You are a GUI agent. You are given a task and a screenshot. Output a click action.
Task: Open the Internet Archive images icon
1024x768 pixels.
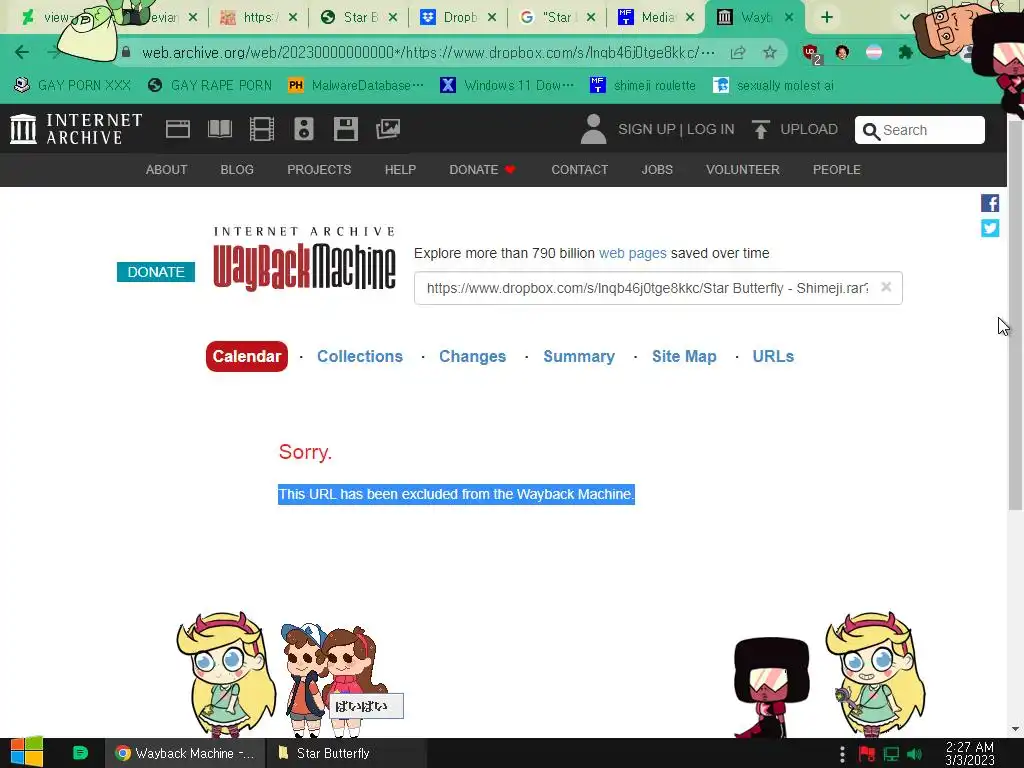[x=388, y=129]
